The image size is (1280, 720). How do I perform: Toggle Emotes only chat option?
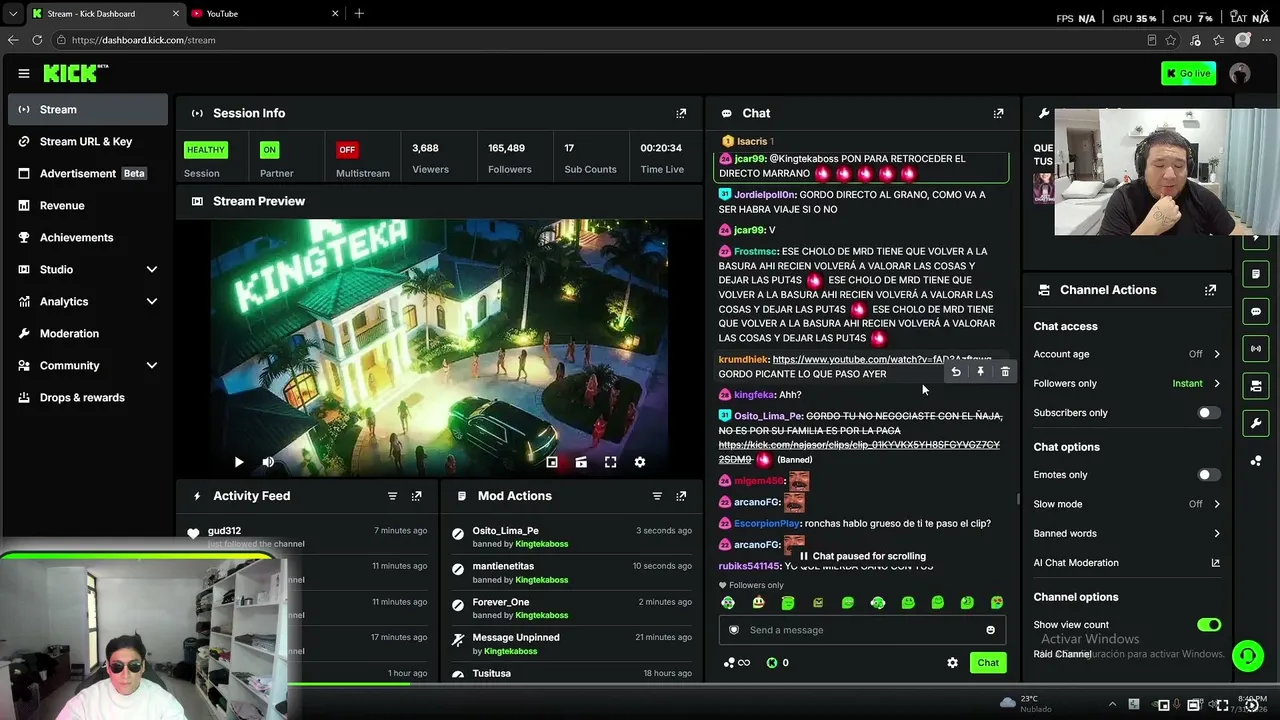(x=1209, y=475)
